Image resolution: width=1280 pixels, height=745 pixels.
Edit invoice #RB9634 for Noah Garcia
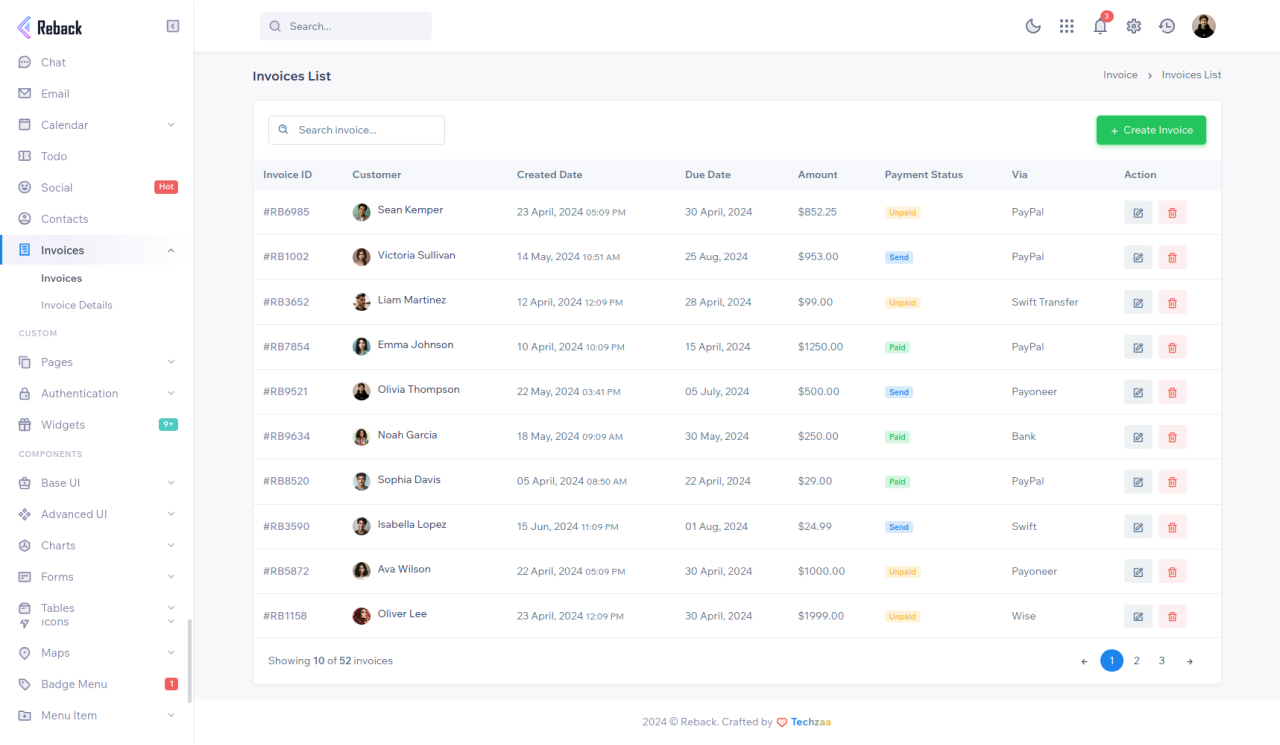click(1138, 437)
